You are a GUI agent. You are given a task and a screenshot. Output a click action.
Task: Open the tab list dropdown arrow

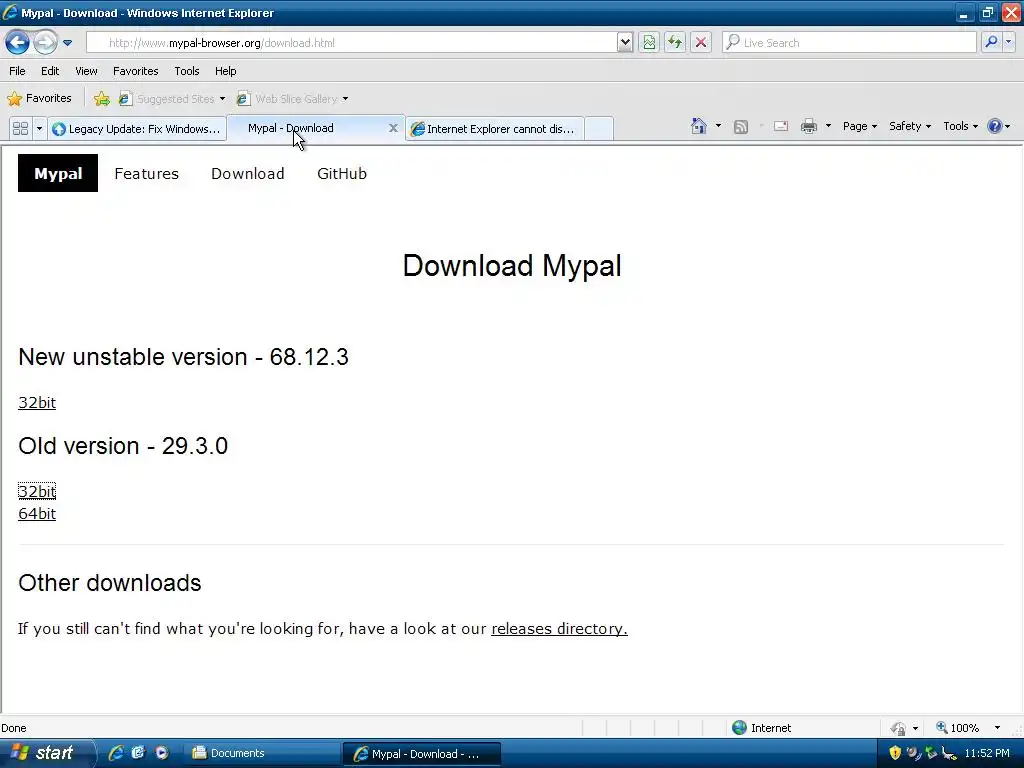pyautogui.click(x=39, y=129)
